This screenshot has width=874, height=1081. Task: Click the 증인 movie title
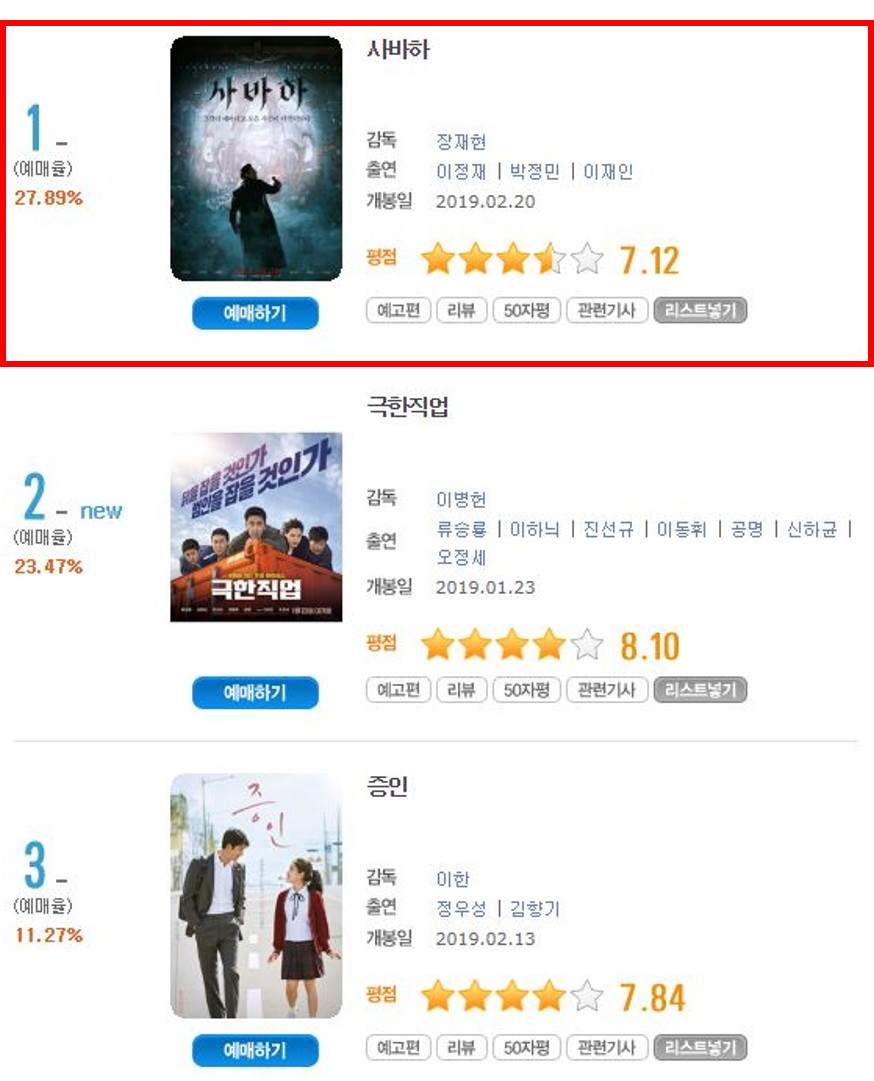[387, 786]
